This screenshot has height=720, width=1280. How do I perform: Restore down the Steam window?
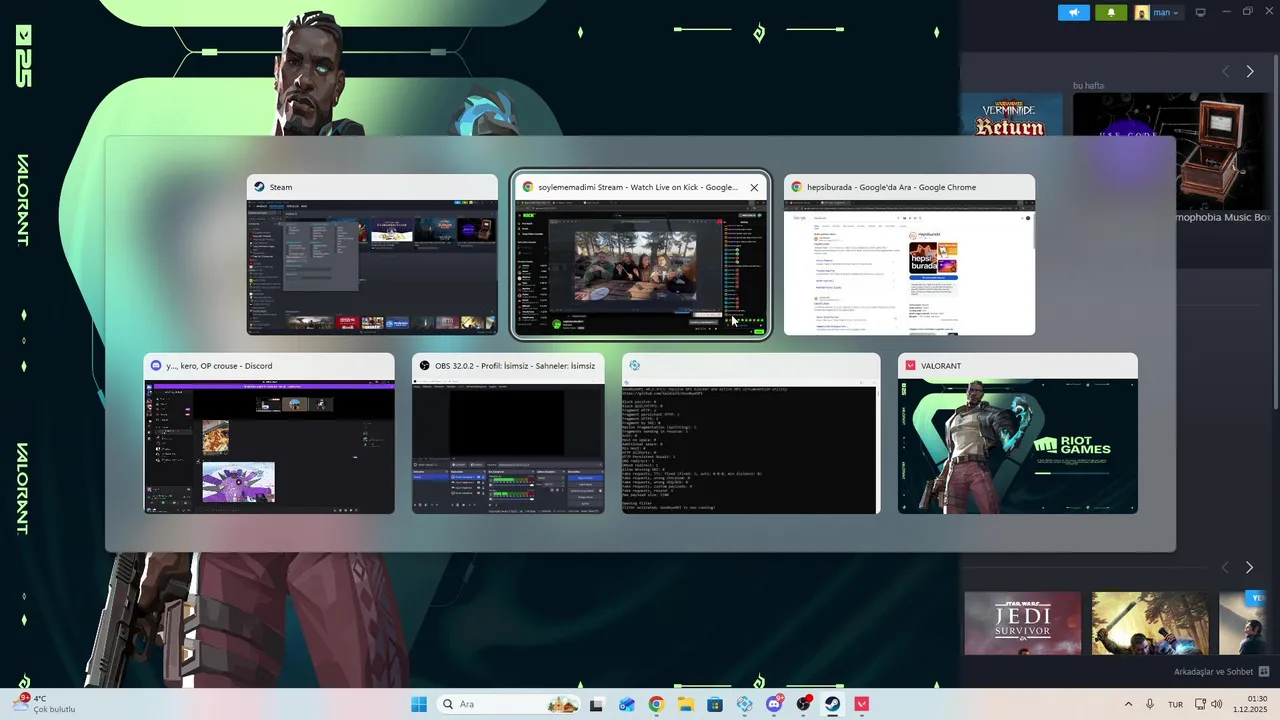[1247, 12]
